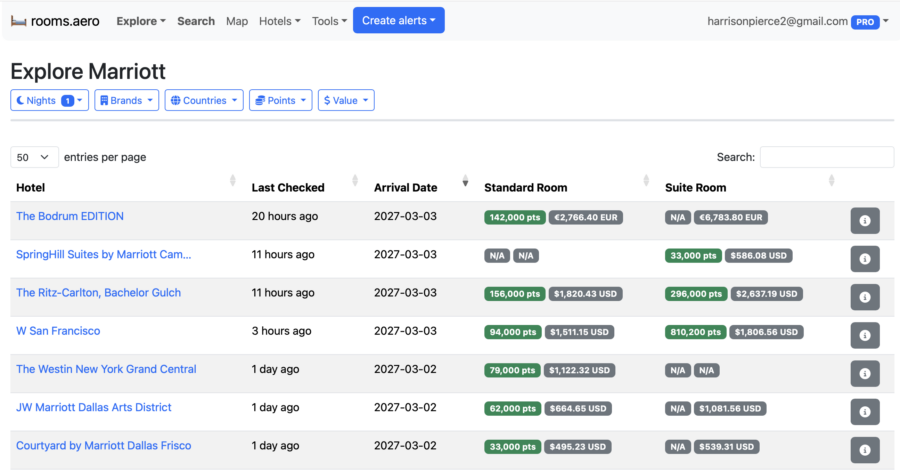The image size is (900, 472).
Task: Click the $2,637.19 USD suite price
Action: [766, 294]
